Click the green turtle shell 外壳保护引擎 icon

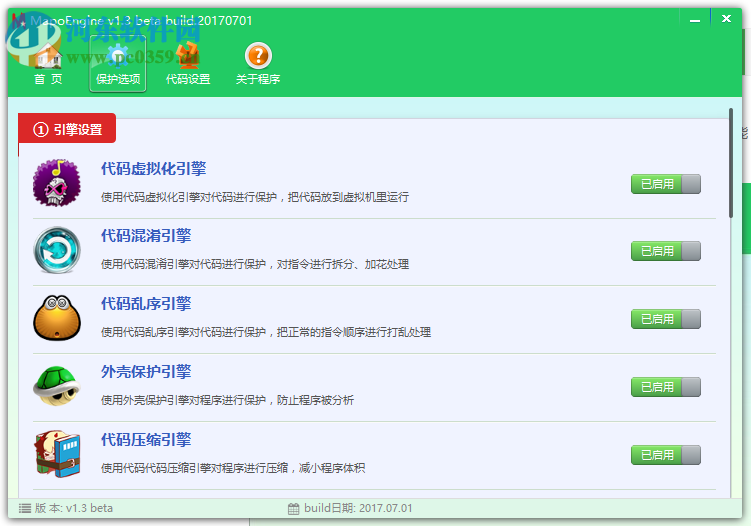(x=57, y=386)
